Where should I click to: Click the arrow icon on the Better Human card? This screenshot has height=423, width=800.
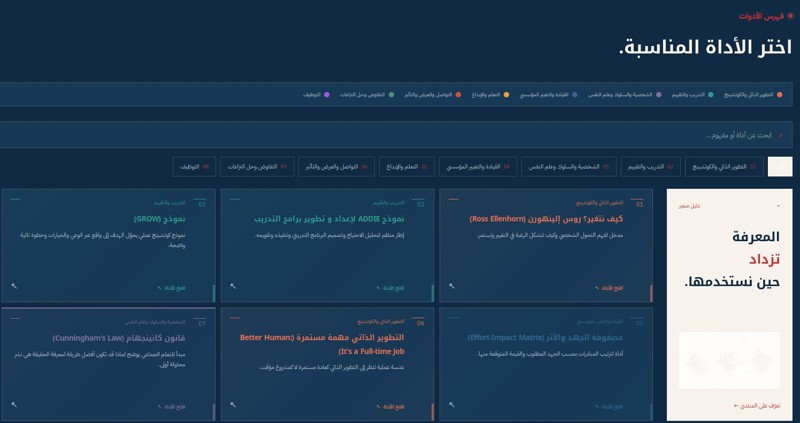pyautogui.click(x=233, y=405)
